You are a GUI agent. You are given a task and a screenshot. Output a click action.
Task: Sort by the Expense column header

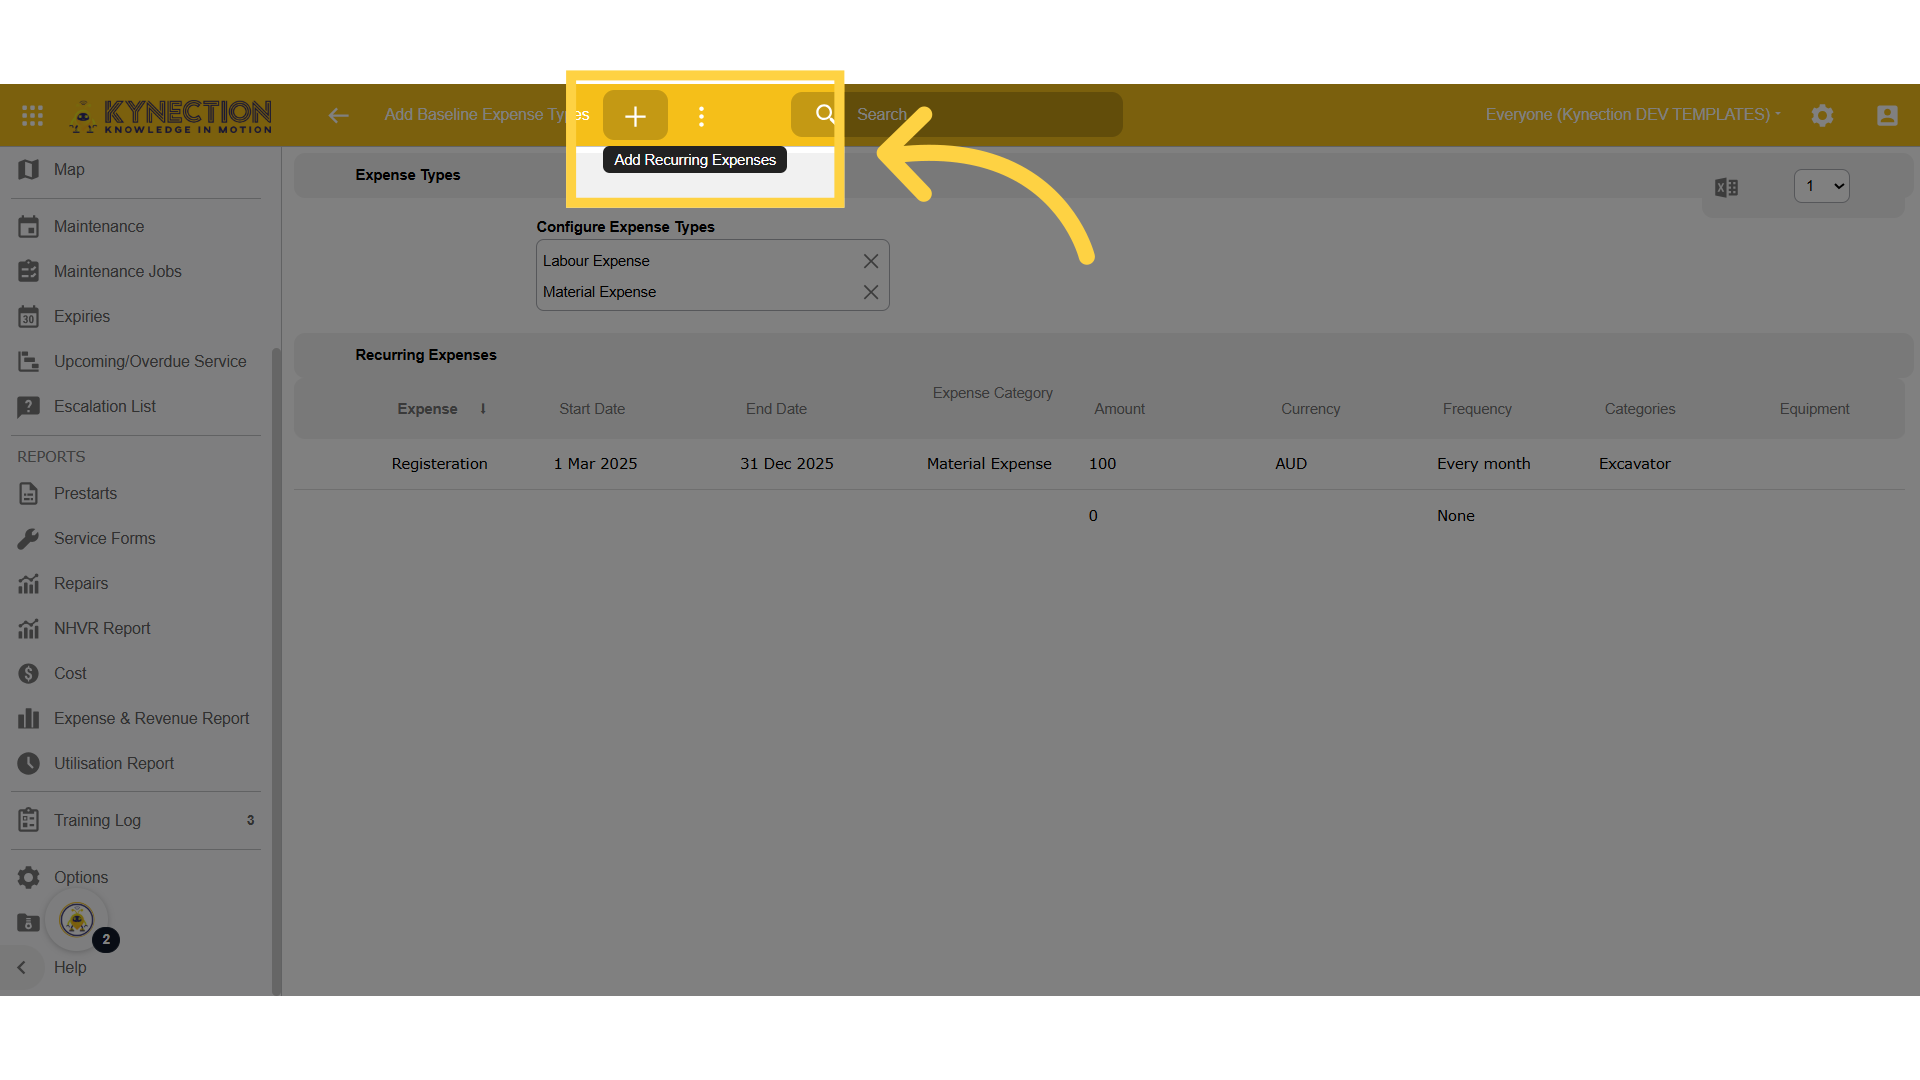[x=428, y=409]
